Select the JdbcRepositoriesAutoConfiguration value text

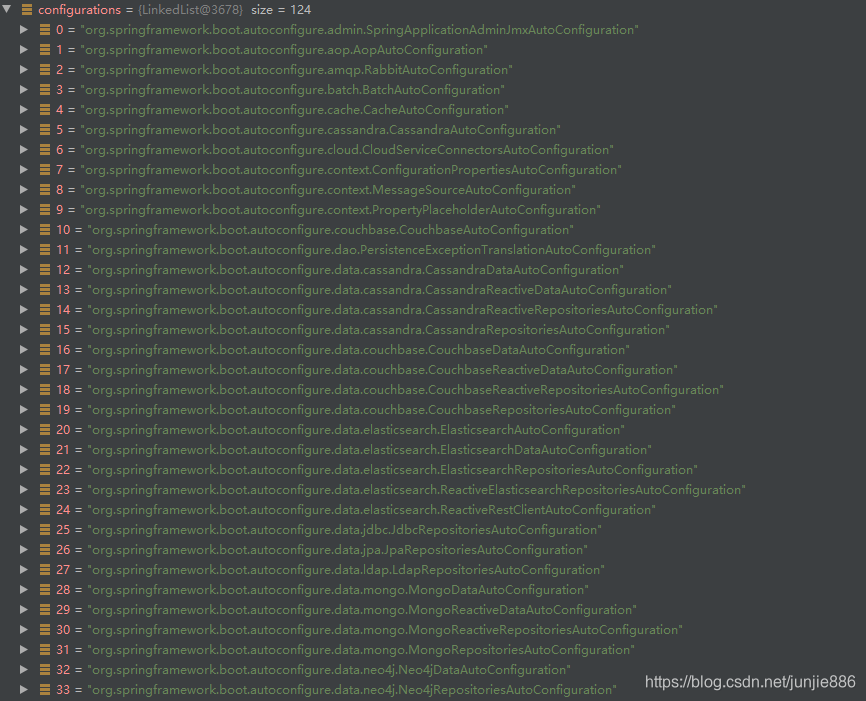pos(345,530)
